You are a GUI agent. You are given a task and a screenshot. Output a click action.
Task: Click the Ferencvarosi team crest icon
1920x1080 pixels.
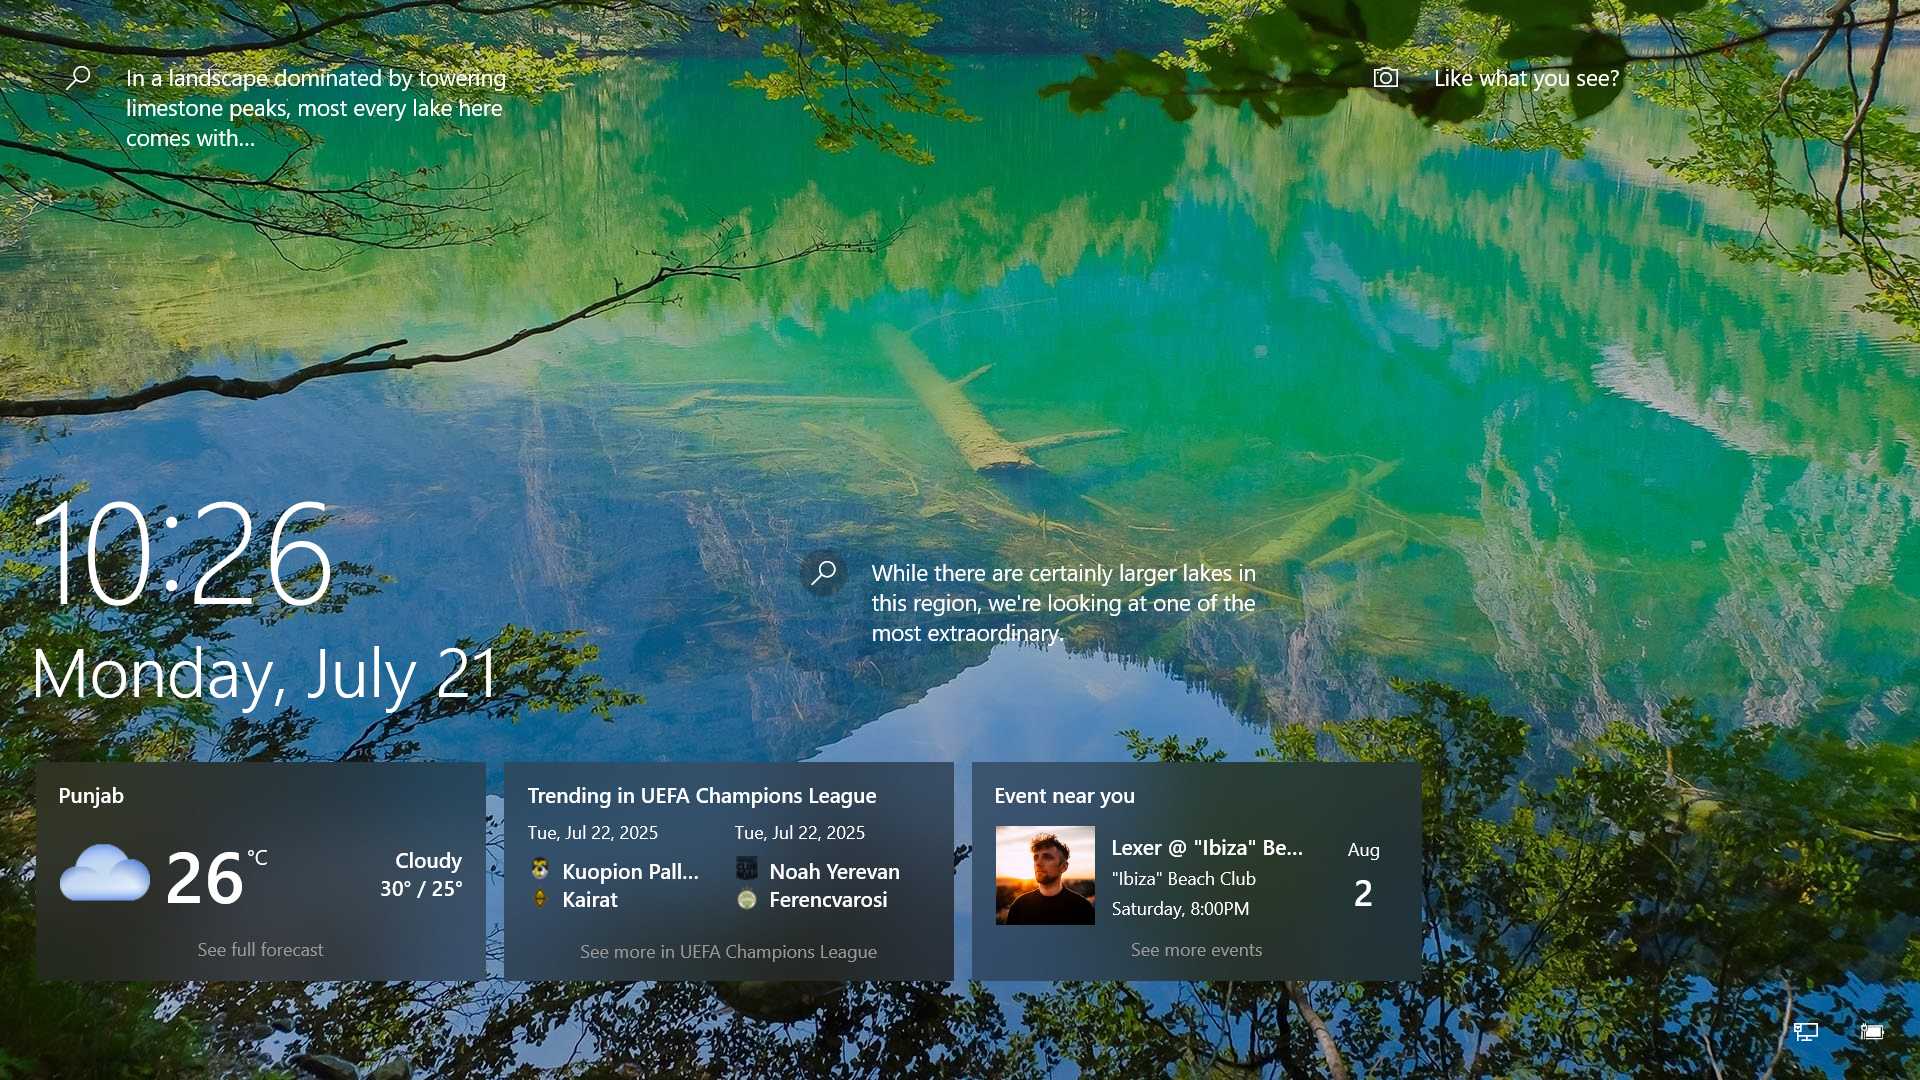[746, 899]
